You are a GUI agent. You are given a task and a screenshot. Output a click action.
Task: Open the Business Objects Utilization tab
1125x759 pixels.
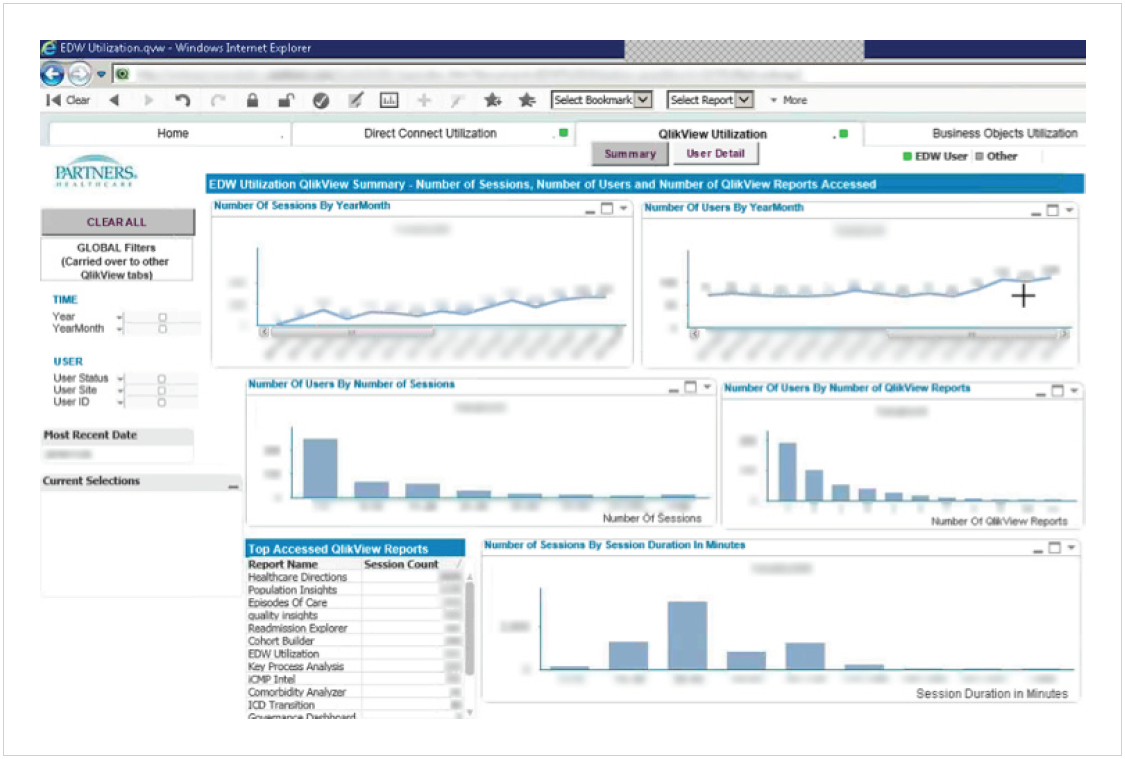(975, 133)
